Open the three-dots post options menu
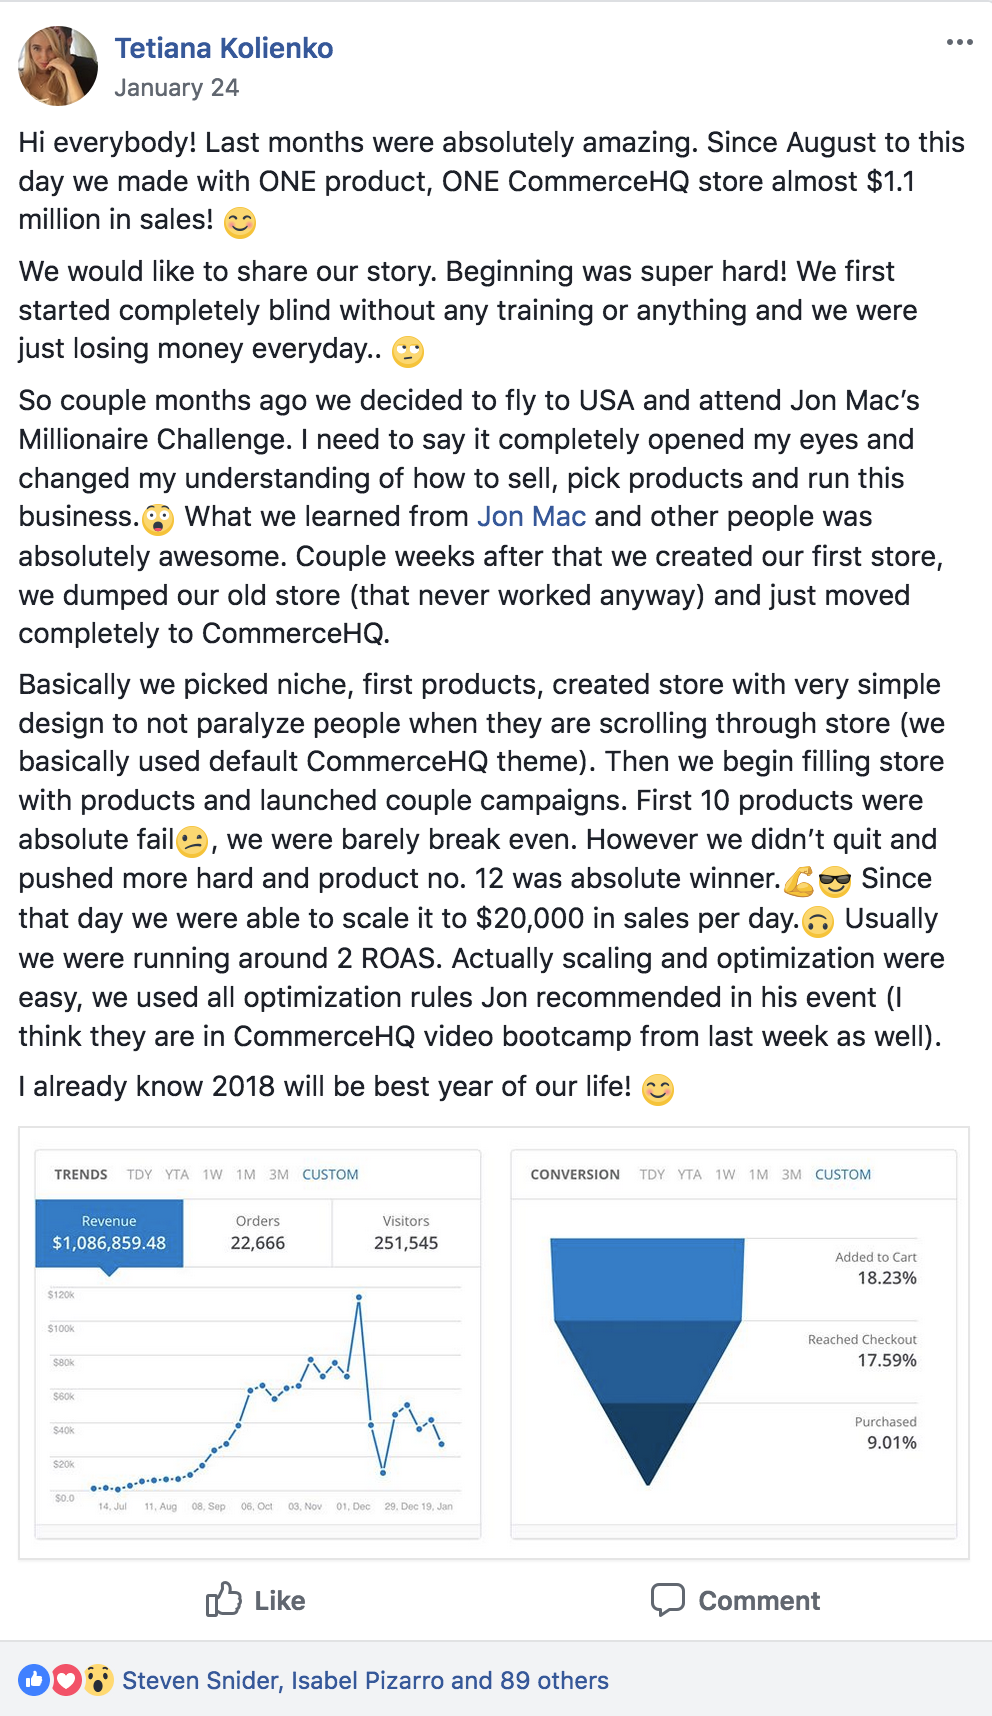 [959, 42]
